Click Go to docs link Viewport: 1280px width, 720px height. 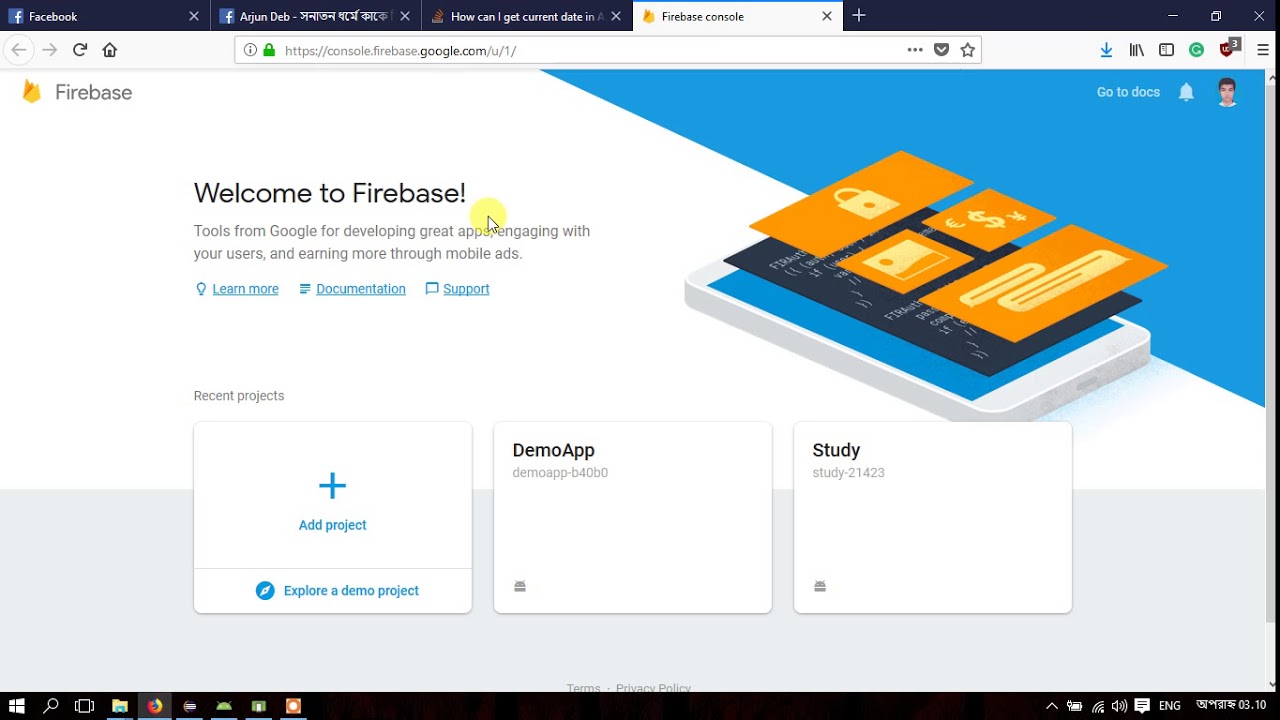click(1128, 92)
